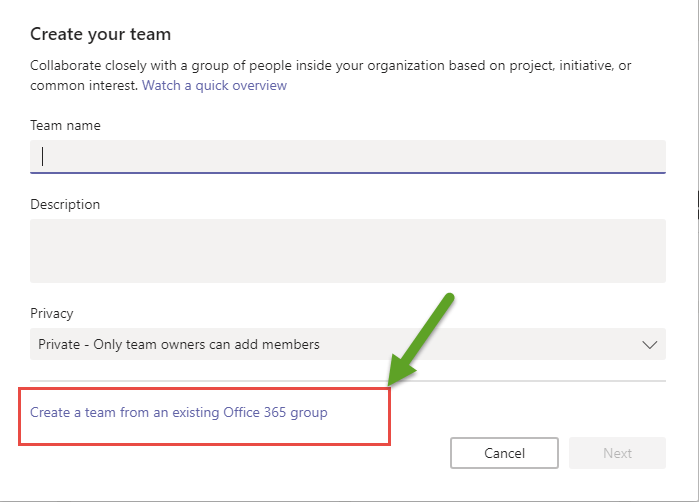Click the blinking text cursor in Team name

[x=43, y=156]
